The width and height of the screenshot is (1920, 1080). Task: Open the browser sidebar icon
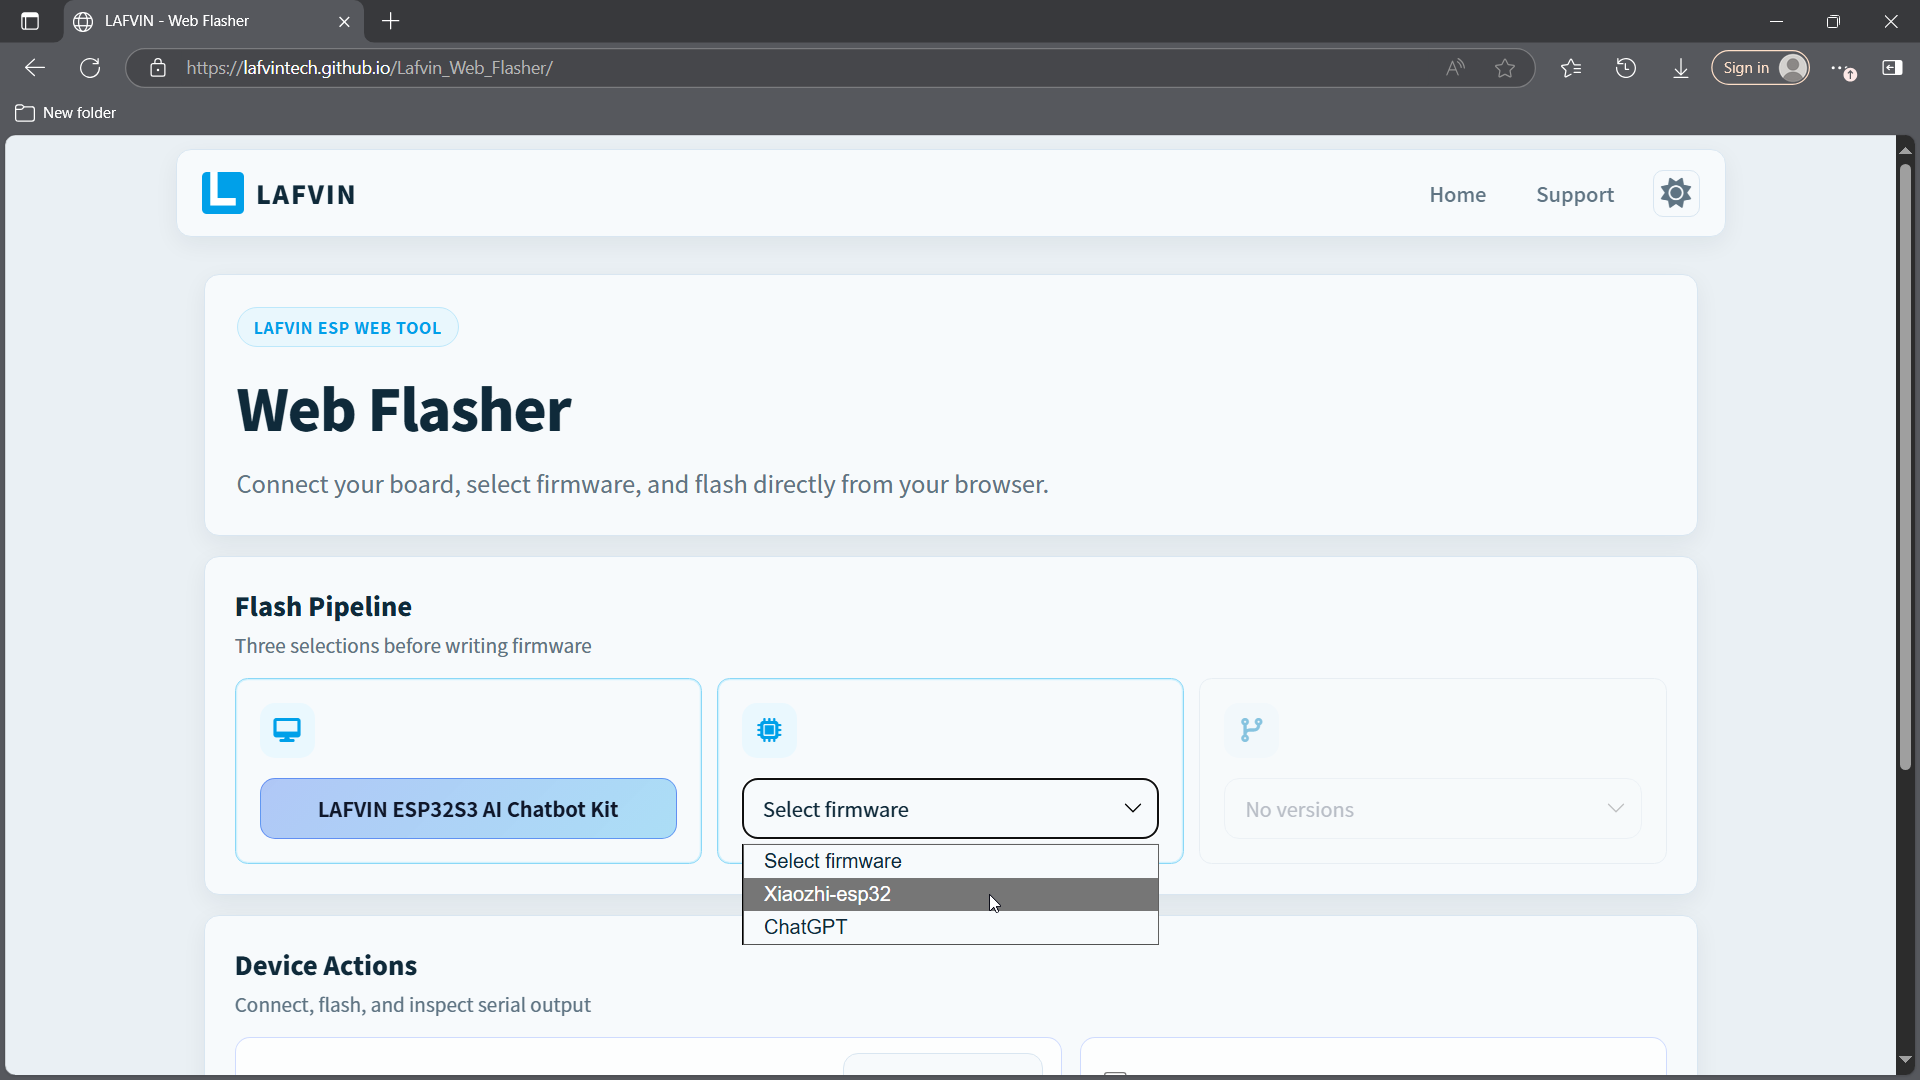(1892, 68)
